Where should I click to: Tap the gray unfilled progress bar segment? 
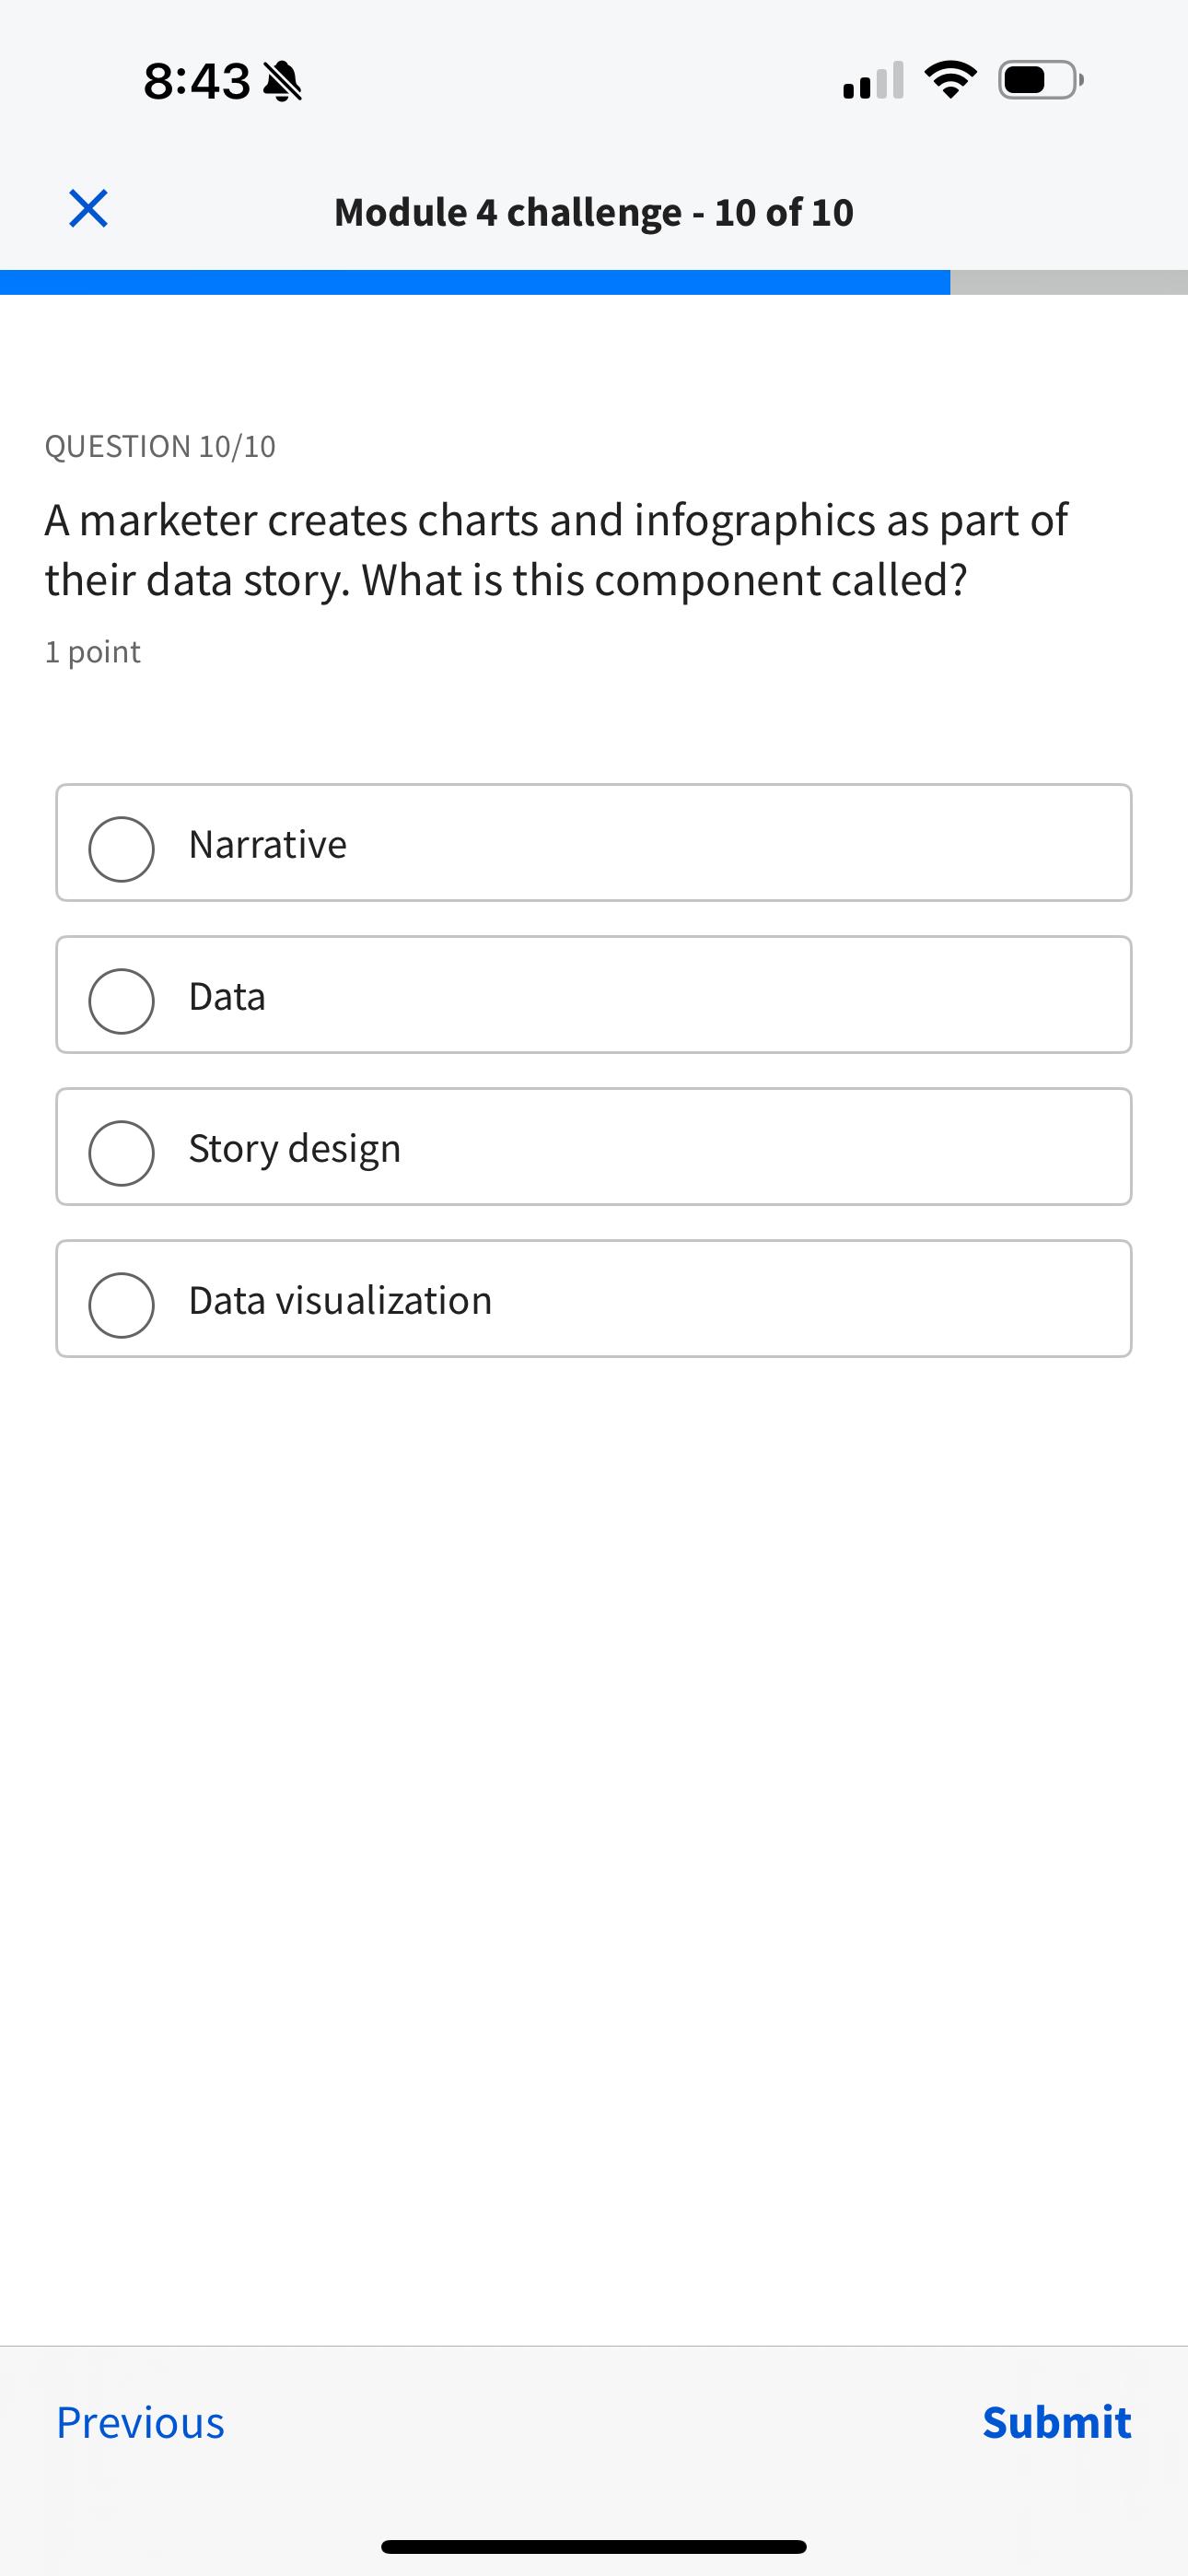click(1068, 282)
